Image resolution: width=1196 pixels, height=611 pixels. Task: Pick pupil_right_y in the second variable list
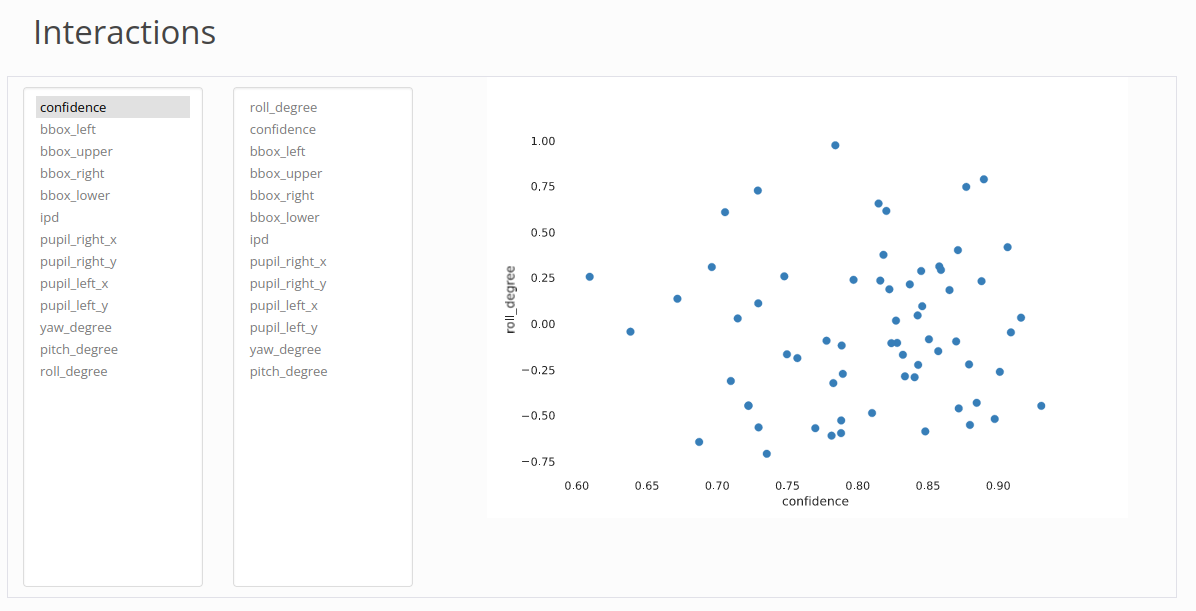pos(288,283)
